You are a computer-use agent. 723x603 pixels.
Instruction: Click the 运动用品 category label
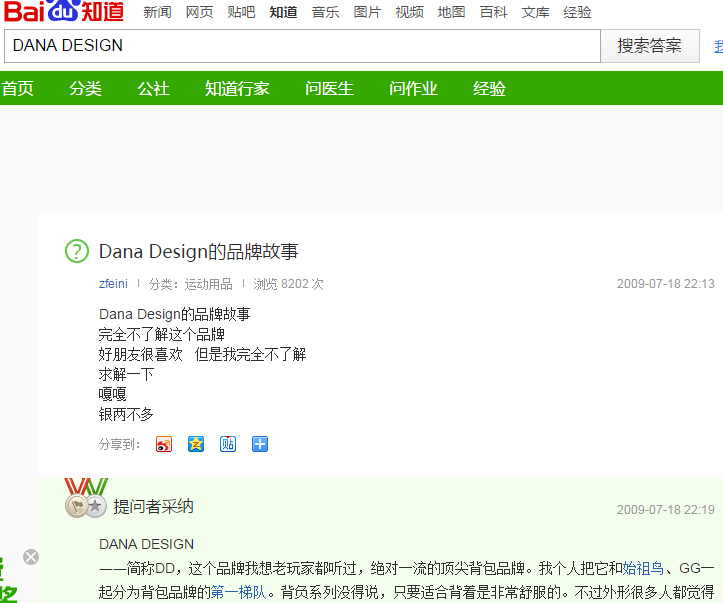(x=208, y=284)
